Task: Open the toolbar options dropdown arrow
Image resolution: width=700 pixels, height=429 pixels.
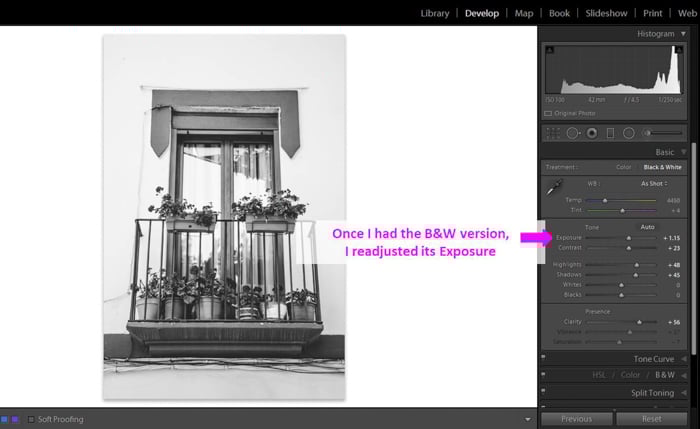Action: [528, 419]
